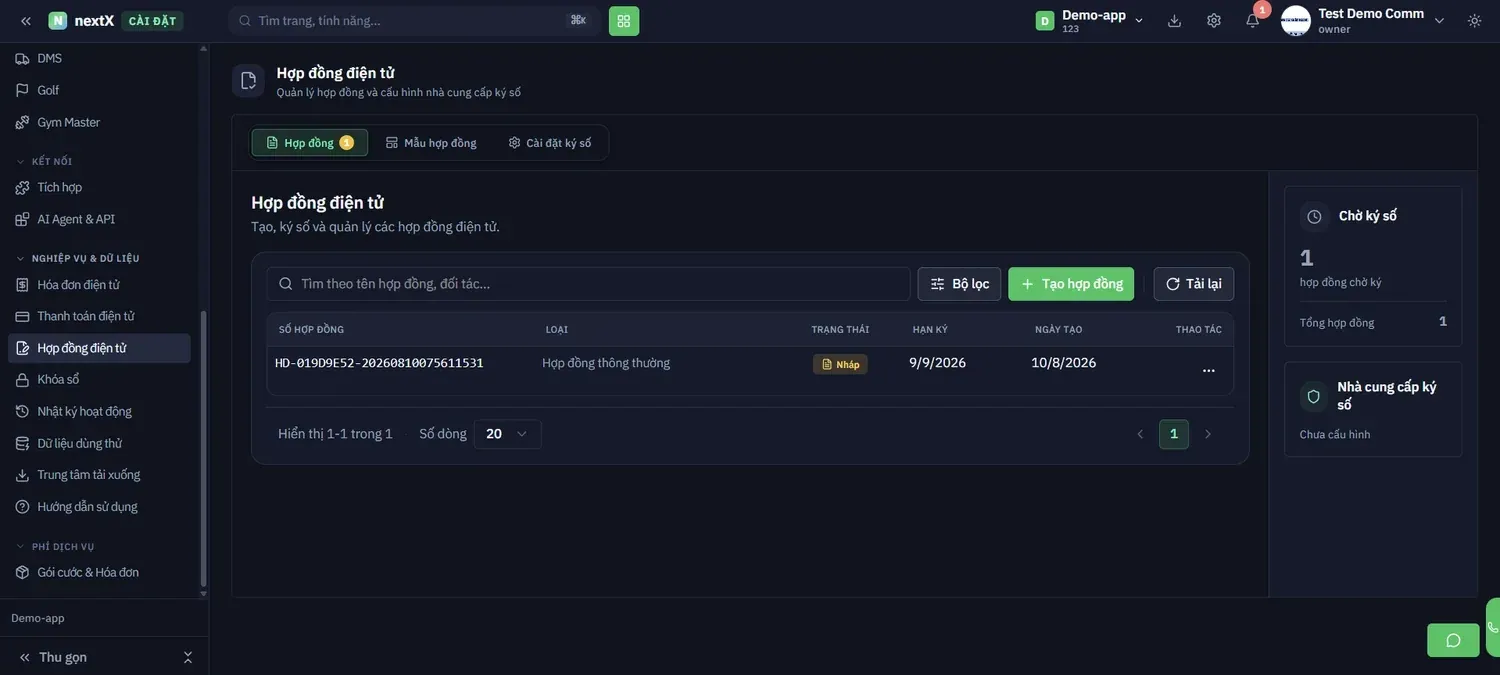
Task: Click the phone icon at right edge
Action: (1493, 627)
